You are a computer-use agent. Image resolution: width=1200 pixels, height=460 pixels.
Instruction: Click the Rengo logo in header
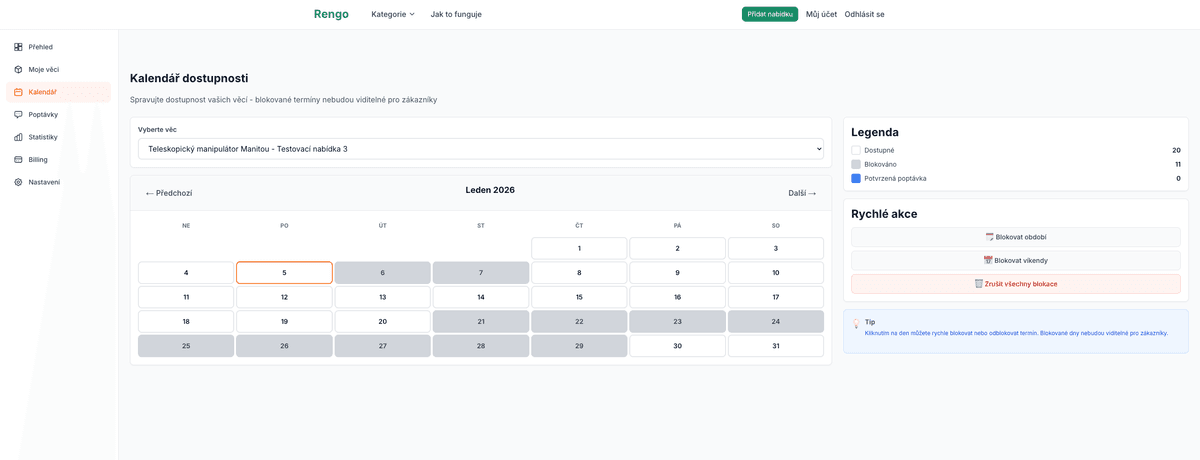[x=331, y=14]
